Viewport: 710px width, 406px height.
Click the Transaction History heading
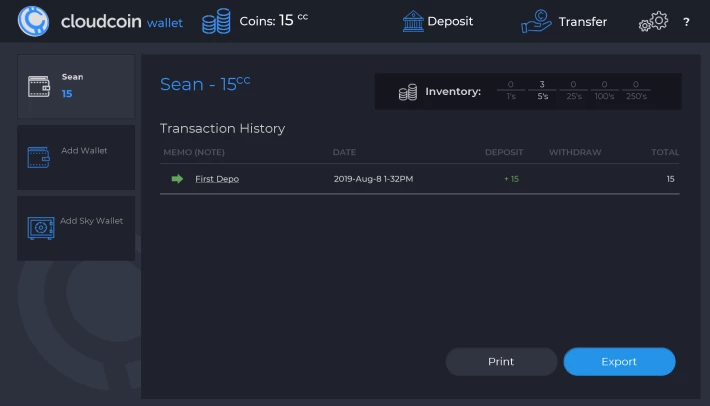coord(222,129)
